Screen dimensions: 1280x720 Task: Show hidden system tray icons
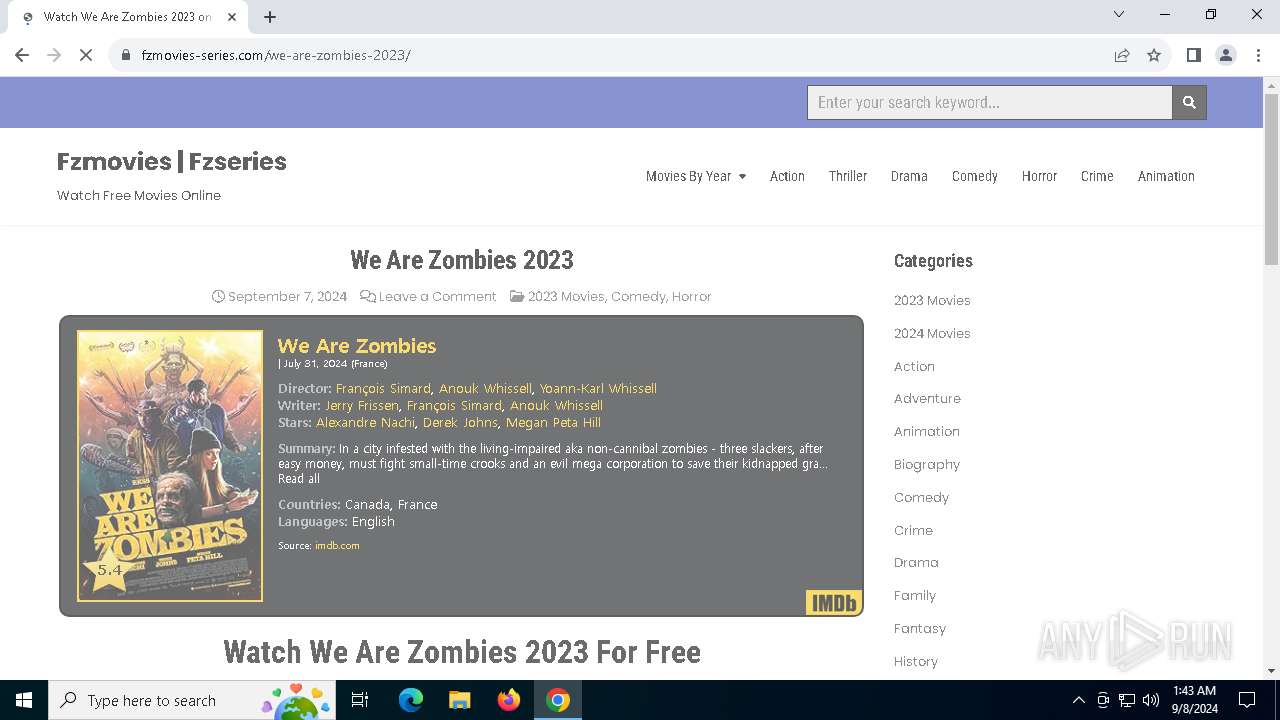(1078, 700)
